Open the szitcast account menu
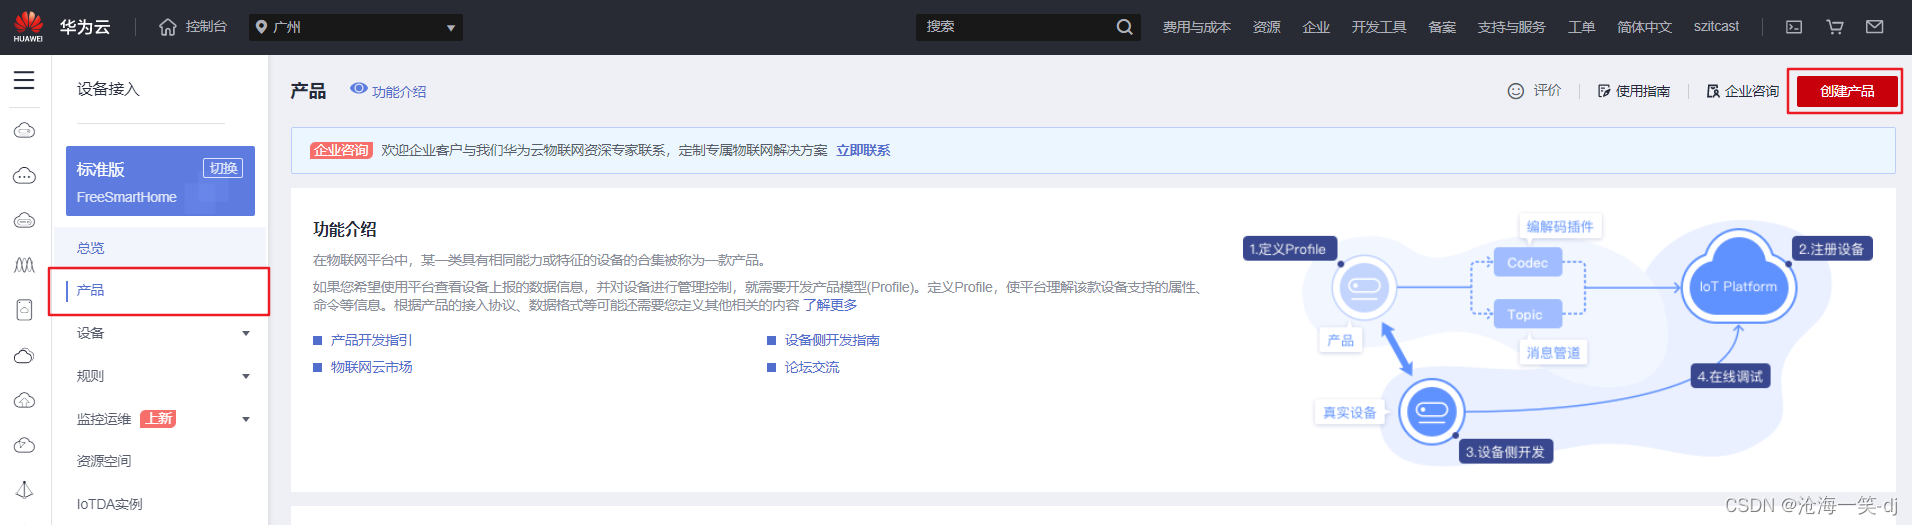This screenshot has height=525, width=1912. (x=1716, y=27)
